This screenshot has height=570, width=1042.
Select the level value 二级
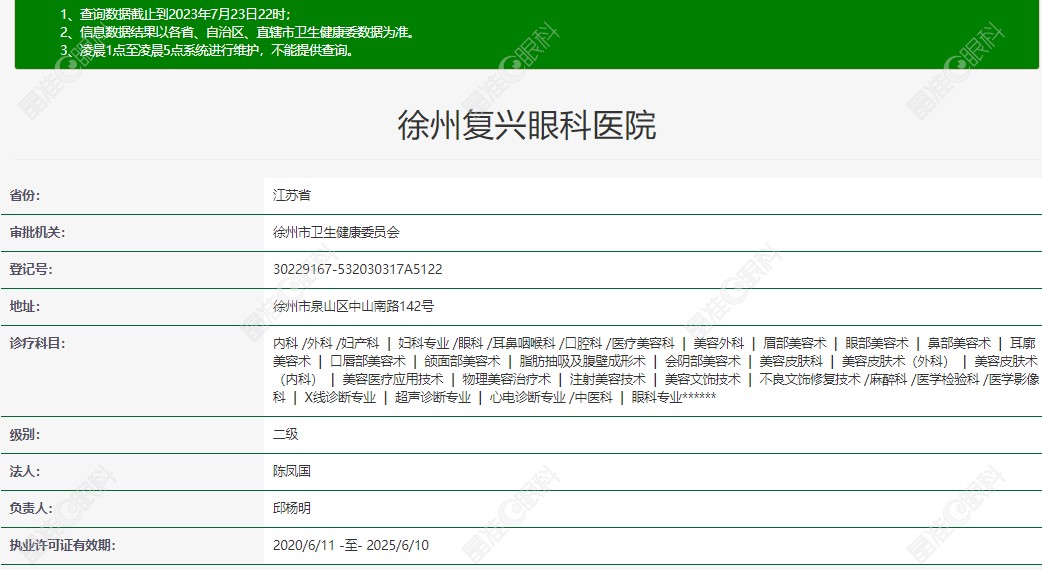click(286, 434)
